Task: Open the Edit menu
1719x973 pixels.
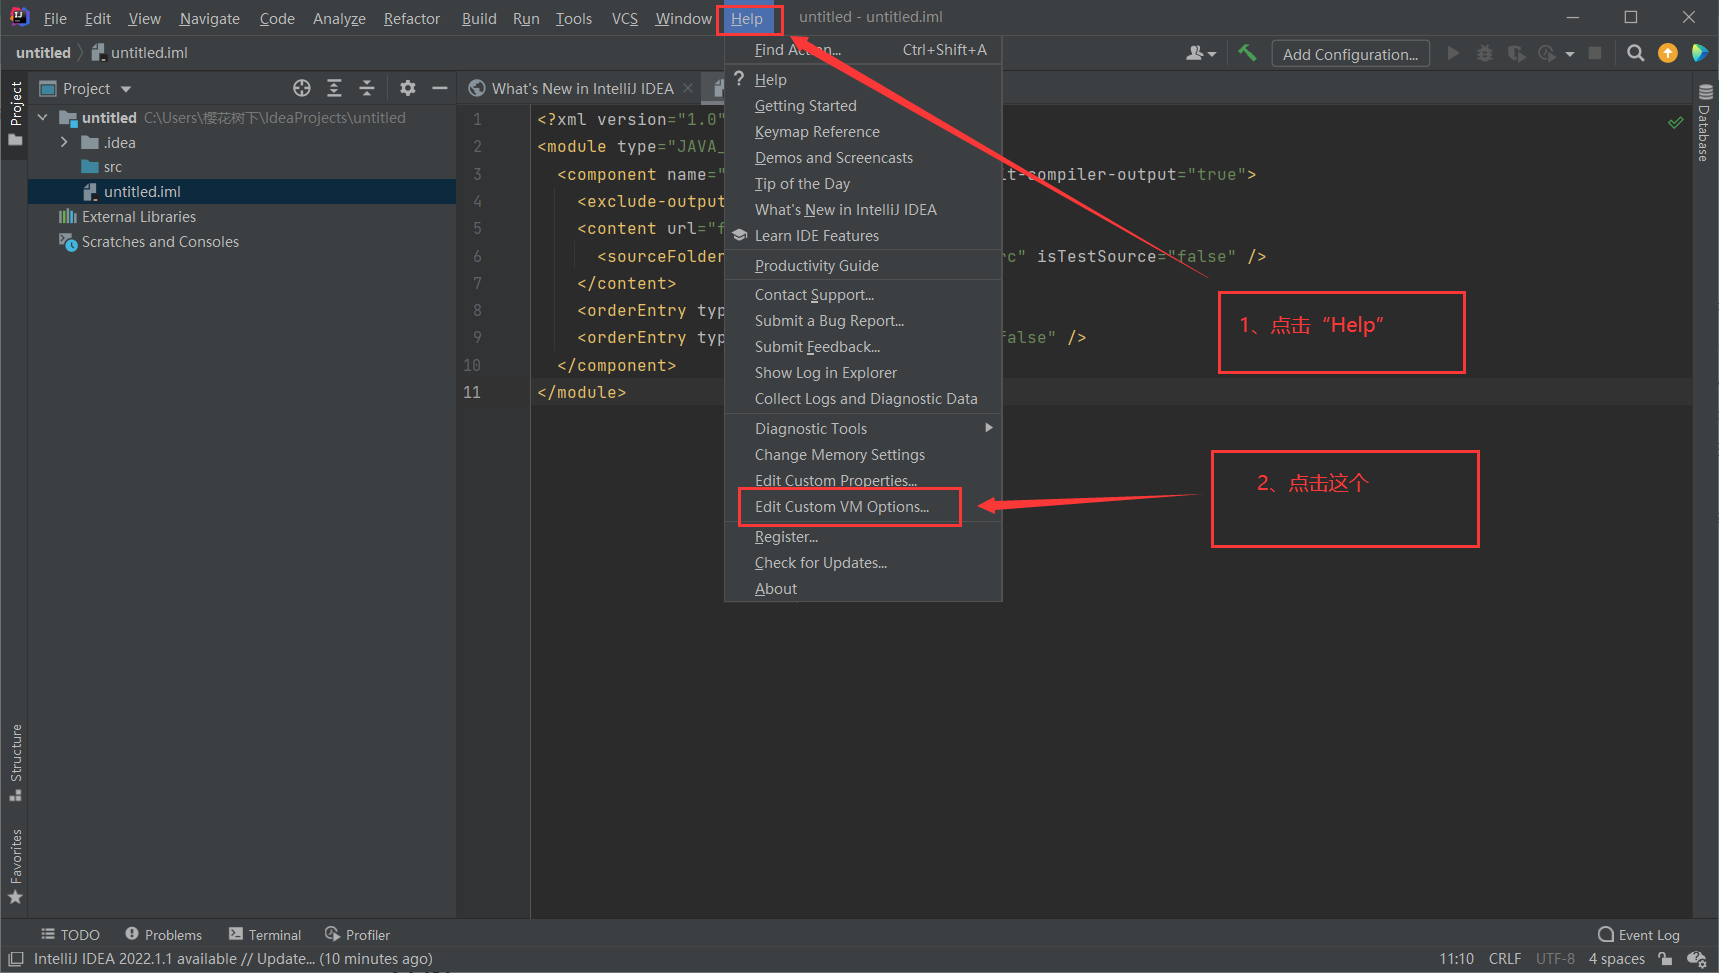Action: click(98, 18)
